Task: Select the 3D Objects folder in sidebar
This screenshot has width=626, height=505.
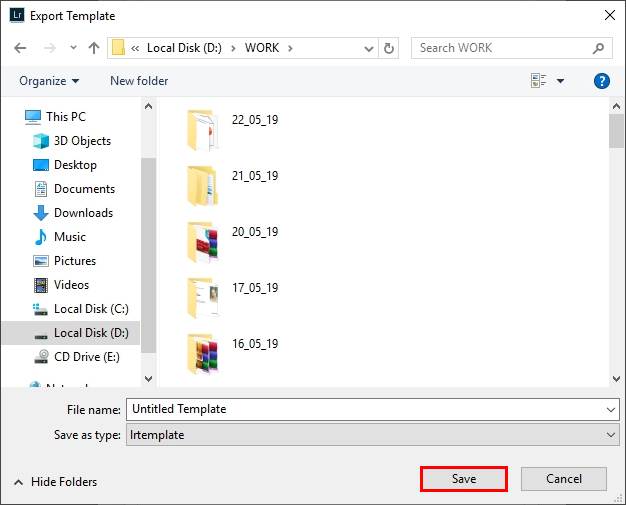Action: [82, 141]
